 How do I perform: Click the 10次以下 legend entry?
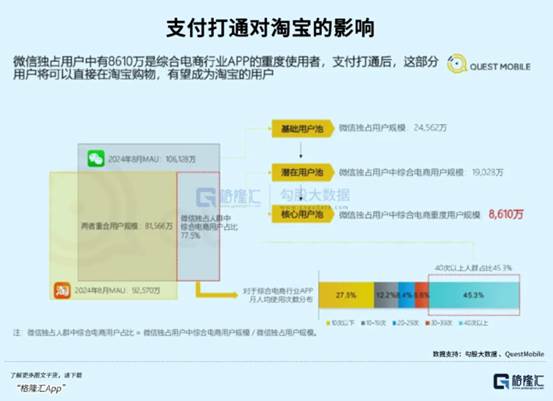(x=341, y=323)
